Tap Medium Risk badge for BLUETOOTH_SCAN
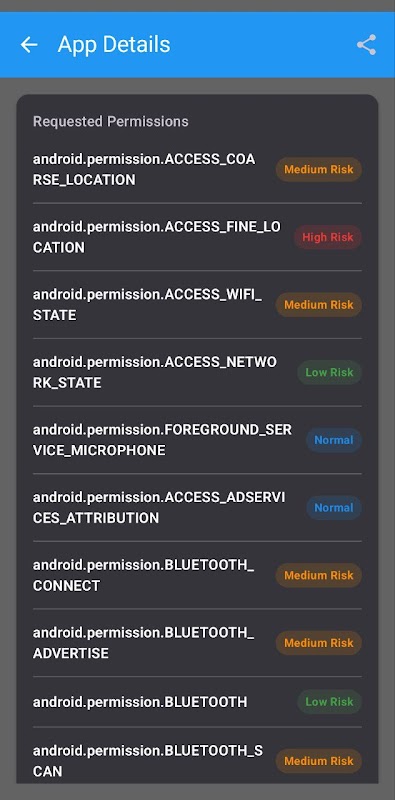395x800 pixels. pyautogui.click(x=319, y=761)
